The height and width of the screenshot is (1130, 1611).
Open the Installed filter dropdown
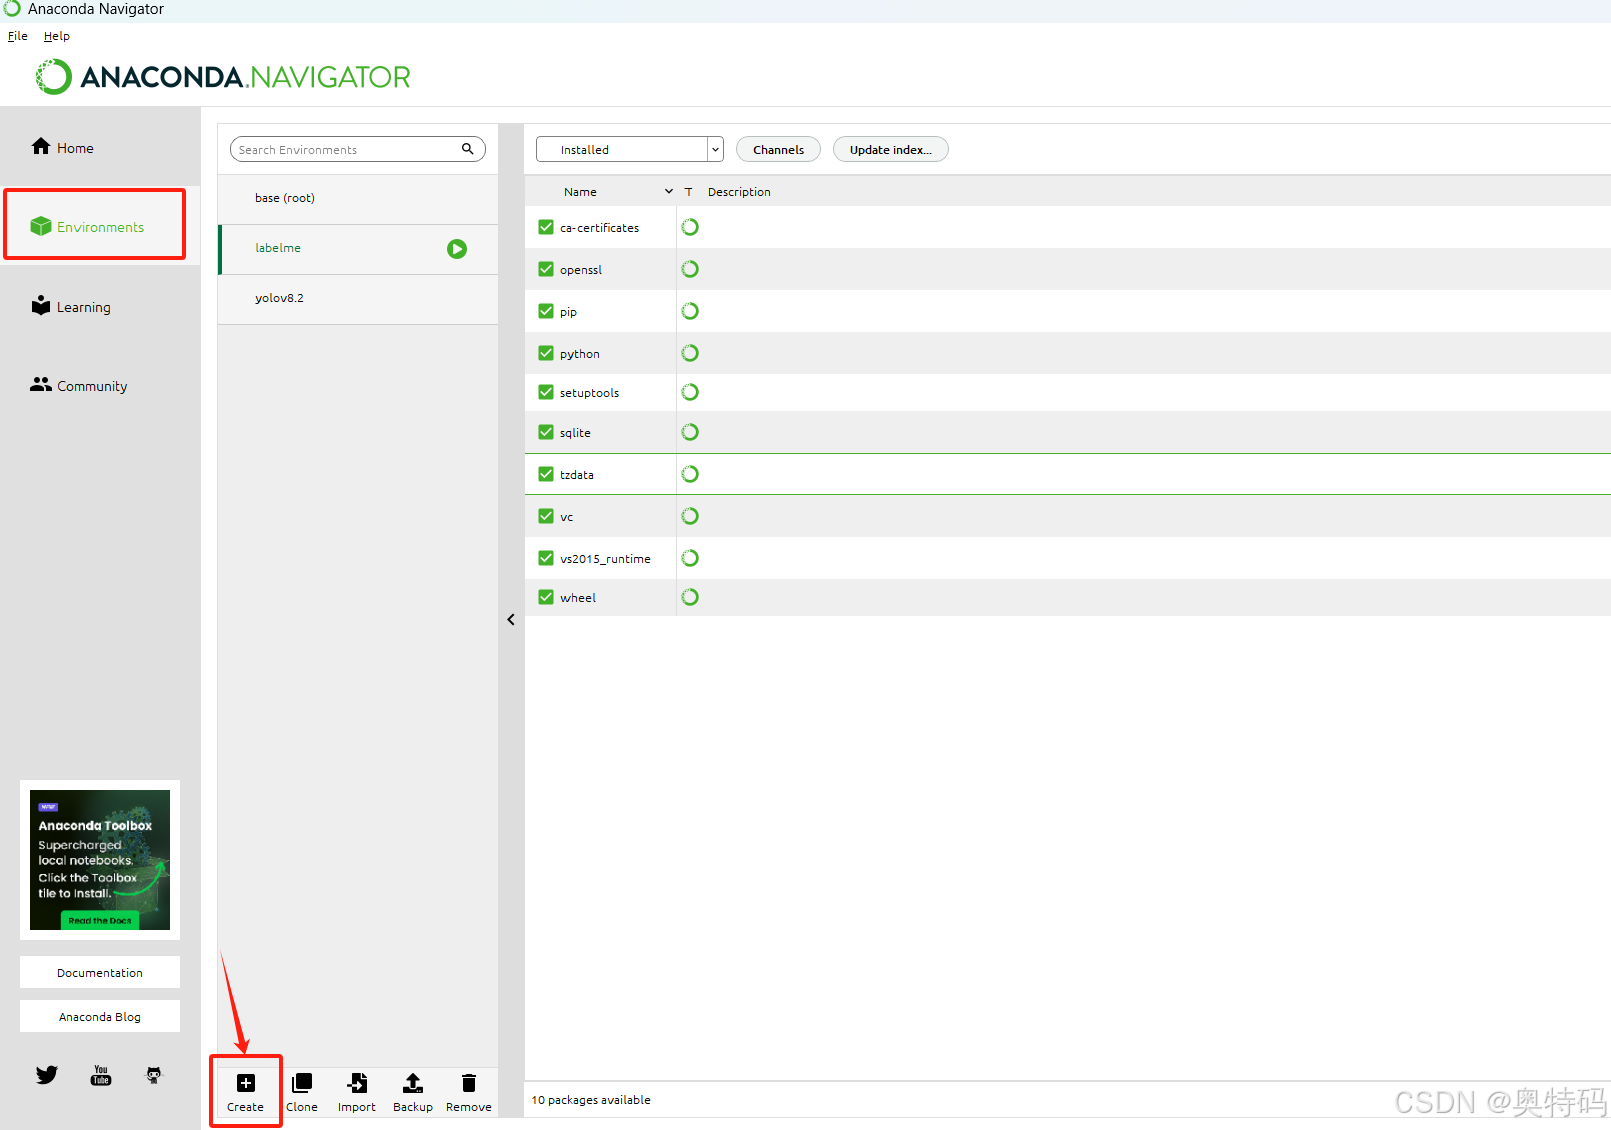pos(629,149)
